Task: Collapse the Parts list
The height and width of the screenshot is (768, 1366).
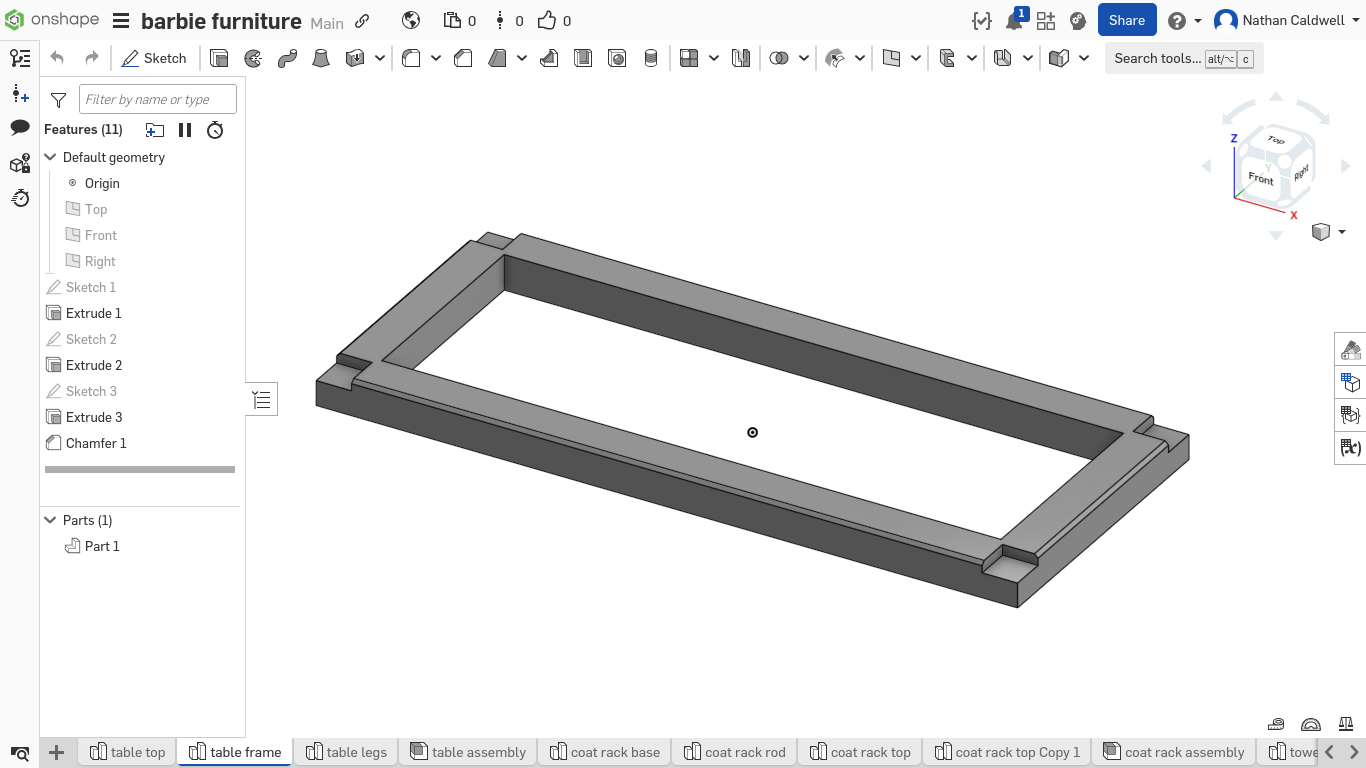Action: pyautogui.click(x=50, y=520)
